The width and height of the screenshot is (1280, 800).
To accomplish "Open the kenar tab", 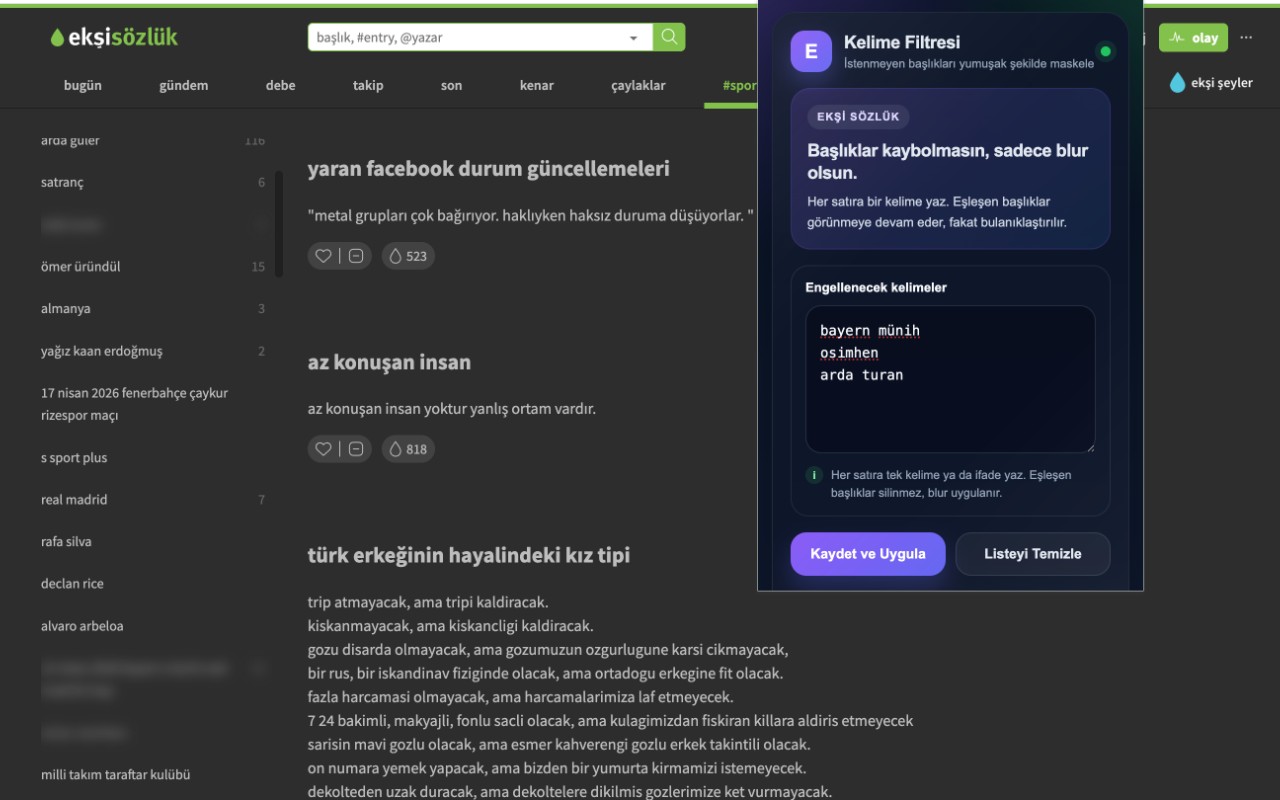I will [x=537, y=85].
